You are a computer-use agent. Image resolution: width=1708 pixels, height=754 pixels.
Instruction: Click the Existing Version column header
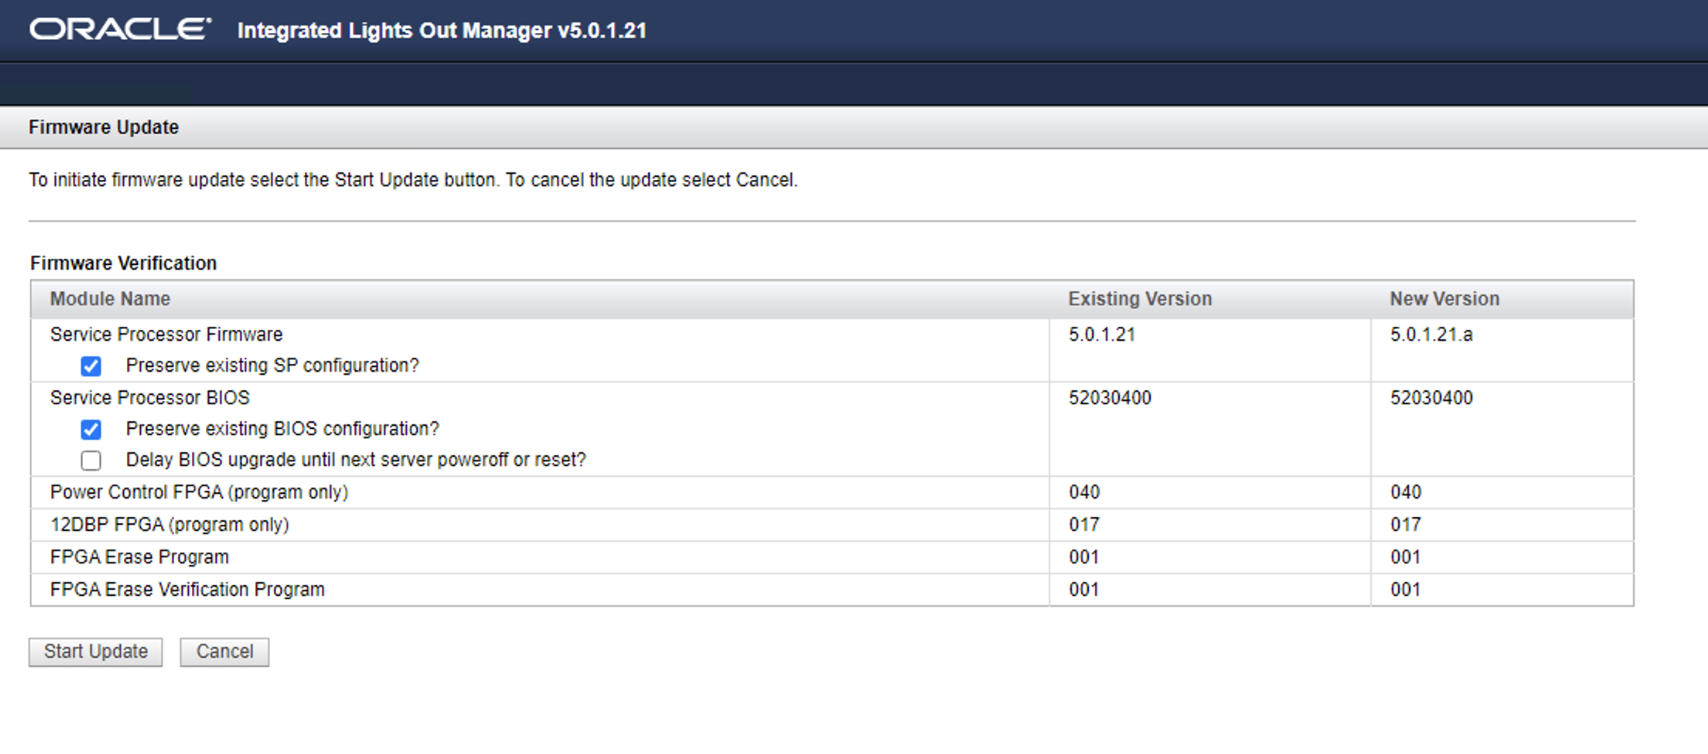[x=1139, y=299]
